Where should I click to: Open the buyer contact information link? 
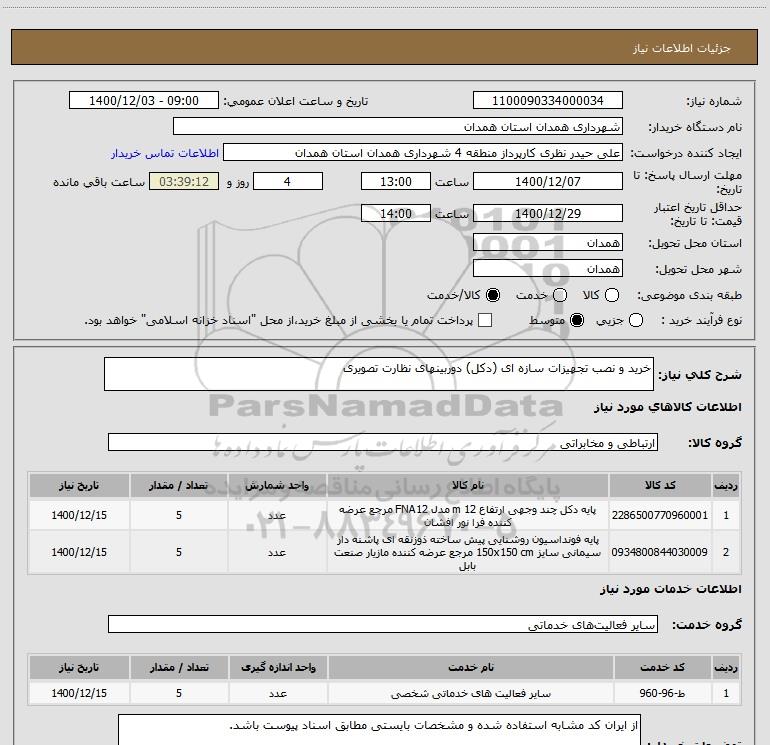[165, 153]
